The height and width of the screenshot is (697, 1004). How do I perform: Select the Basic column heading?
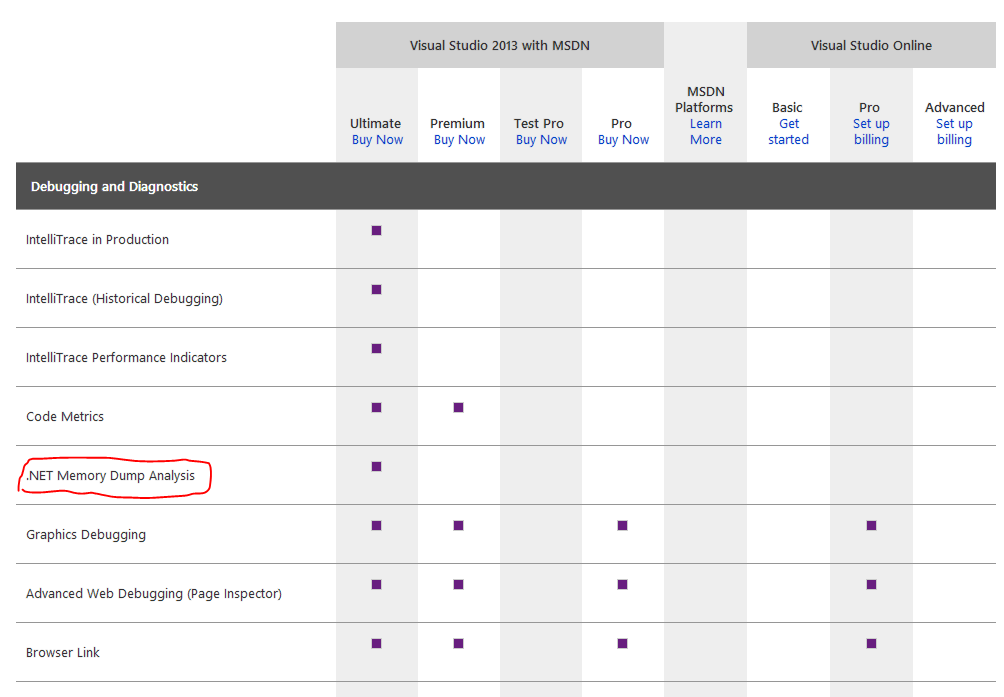[x=787, y=108]
